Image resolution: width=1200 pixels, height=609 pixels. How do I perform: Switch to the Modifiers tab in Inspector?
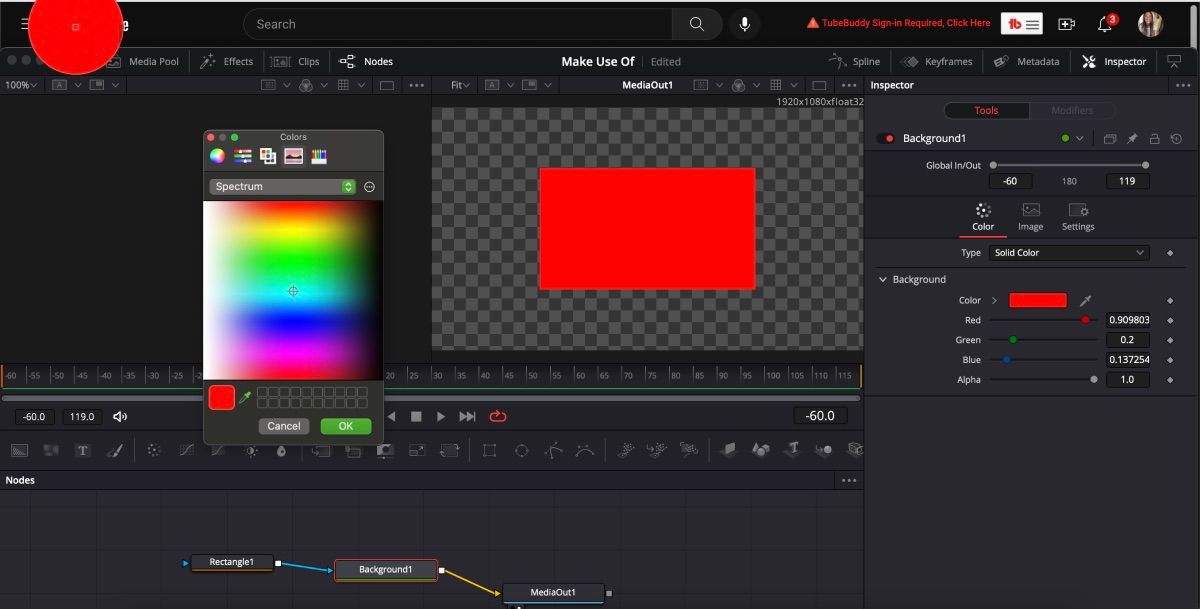(1072, 110)
